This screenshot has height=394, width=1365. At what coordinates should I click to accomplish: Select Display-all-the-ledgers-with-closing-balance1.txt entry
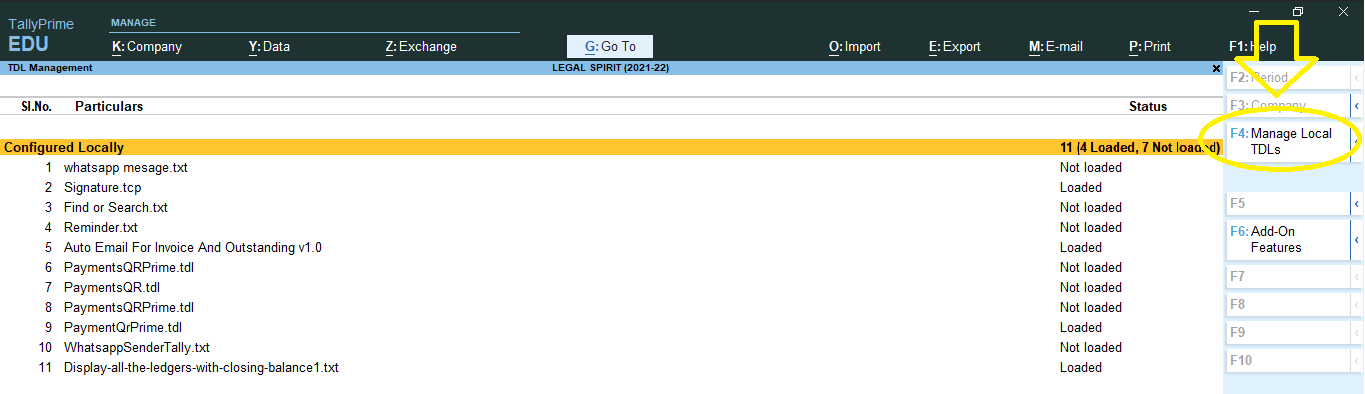pyautogui.click(x=201, y=367)
